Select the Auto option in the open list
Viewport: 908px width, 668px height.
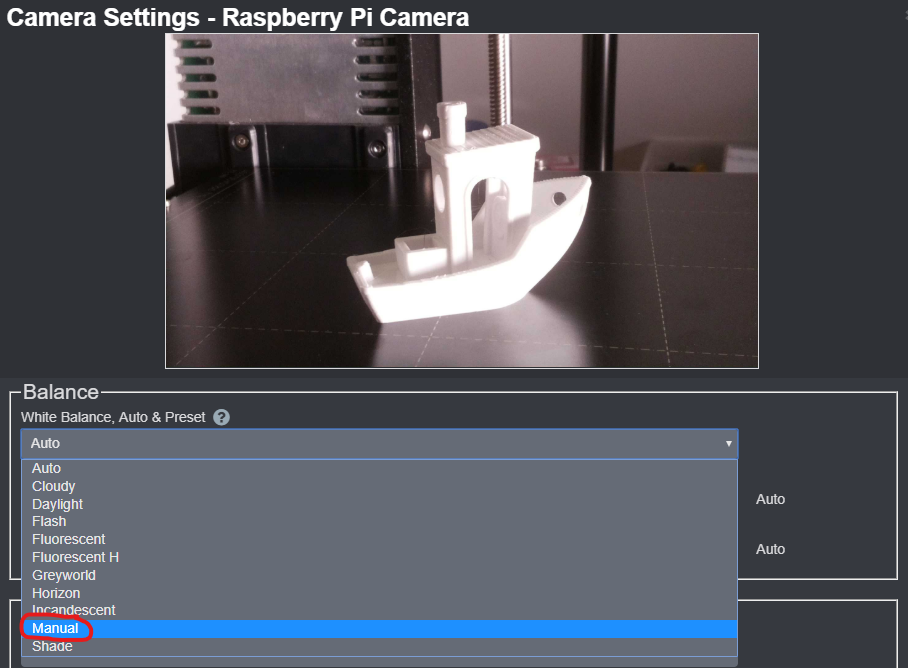pyautogui.click(x=46, y=468)
